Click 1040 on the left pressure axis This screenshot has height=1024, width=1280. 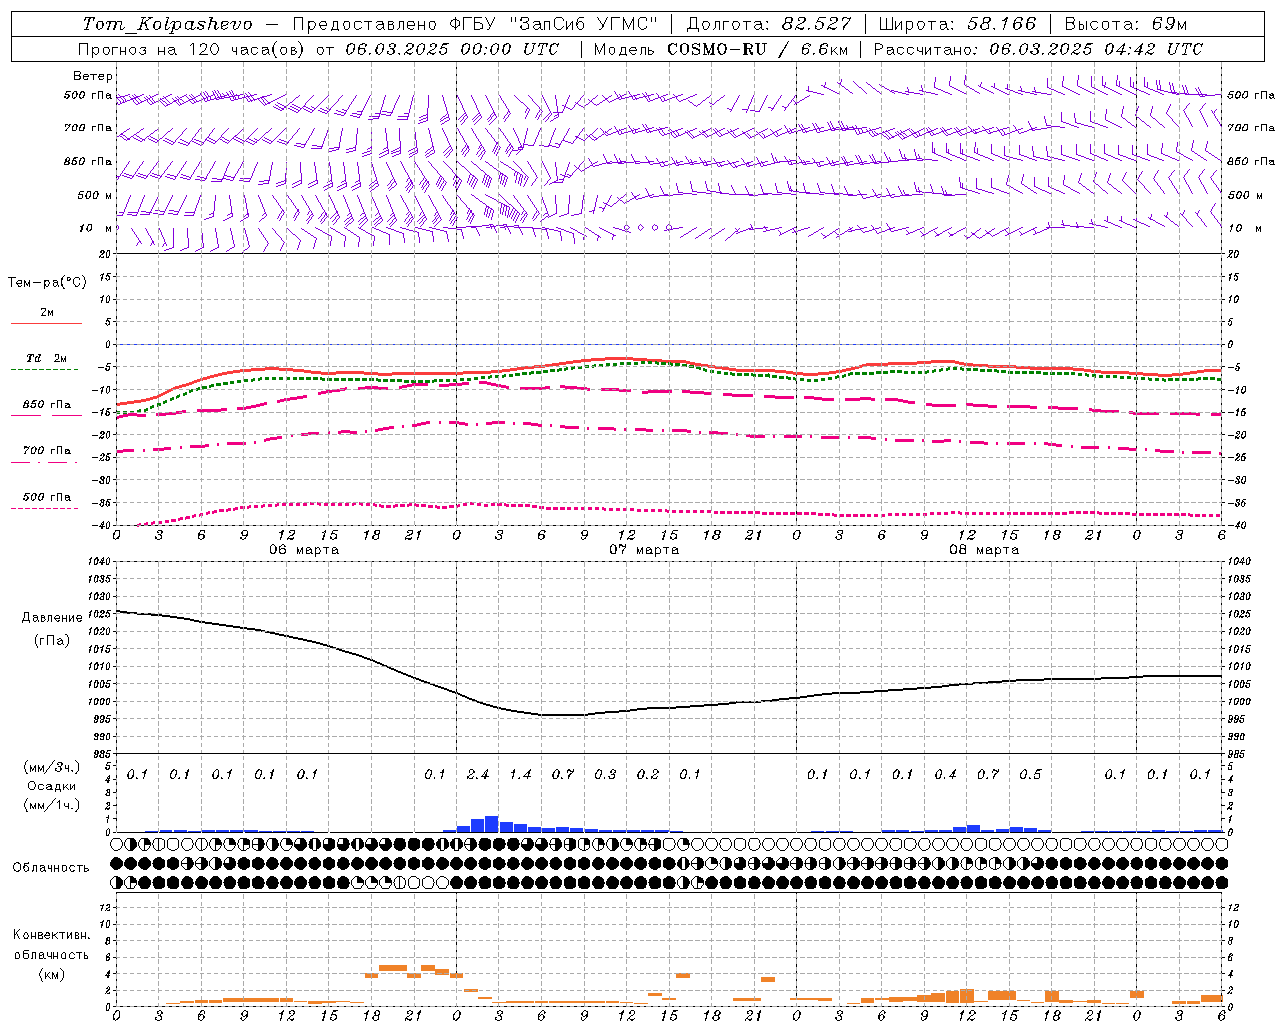tap(97, 562)
